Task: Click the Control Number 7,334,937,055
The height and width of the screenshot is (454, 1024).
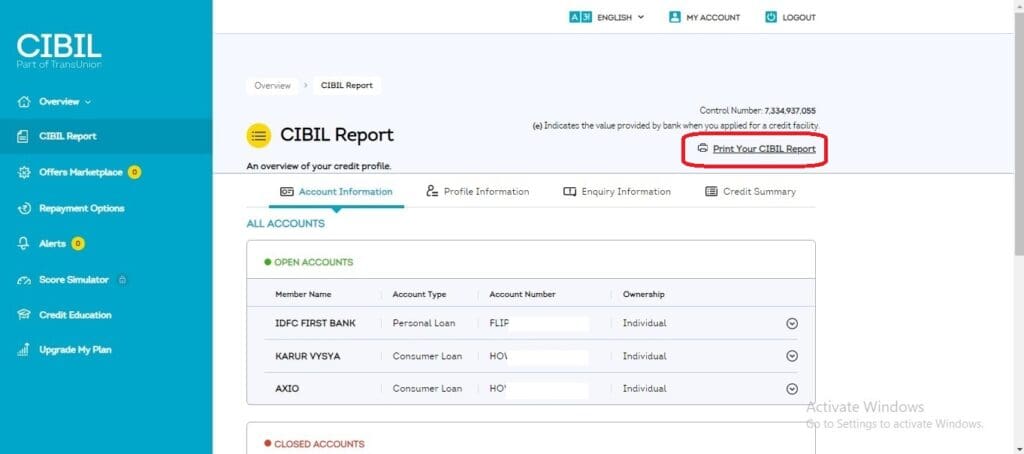Action: point(758,111)
